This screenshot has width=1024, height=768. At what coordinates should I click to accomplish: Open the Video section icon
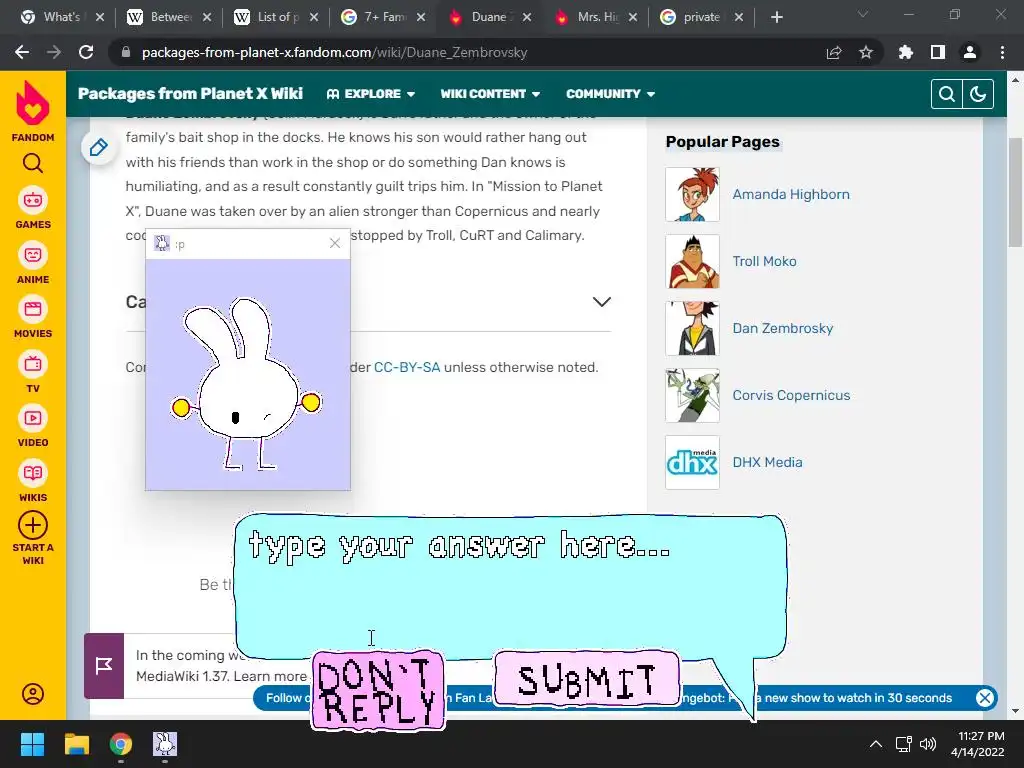(33, 418)
